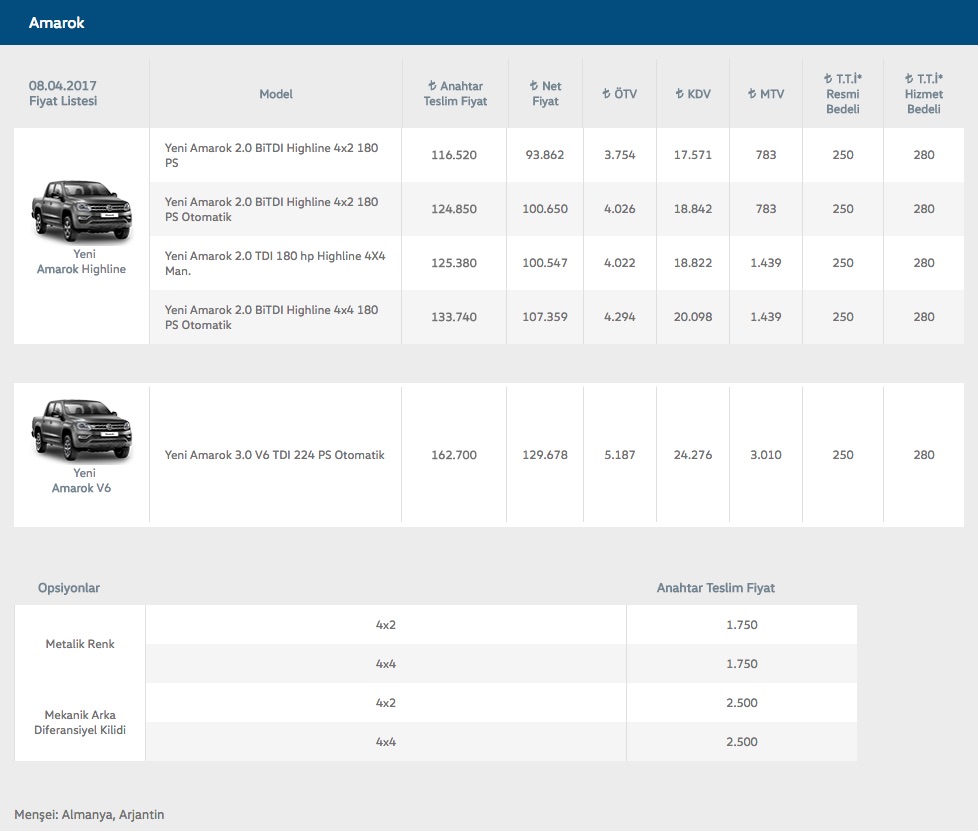The height and width of the screenshot is (831, 978).
Task: Select the 18.842 KDV value
Action: click(693, 209)
